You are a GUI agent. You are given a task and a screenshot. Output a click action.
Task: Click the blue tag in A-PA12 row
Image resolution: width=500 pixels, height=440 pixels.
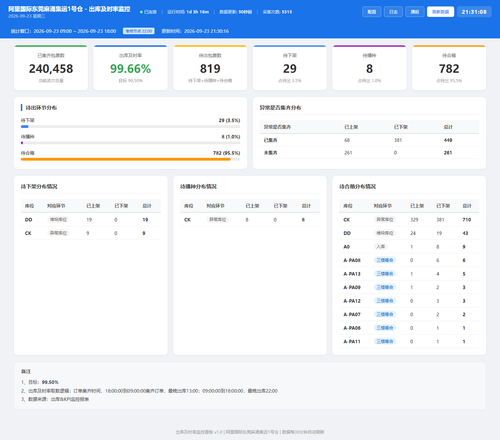pos(385,301)
